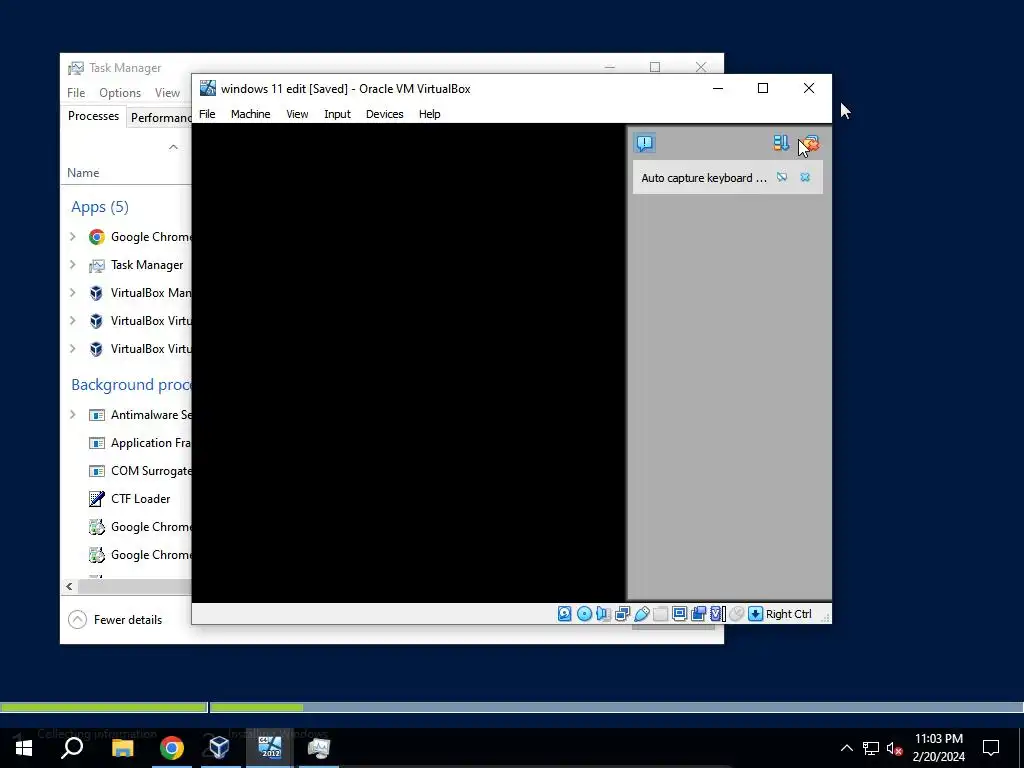Viewport: 1024px width, 768px height.
Task: Expand the Google Chrome entry under Apps
Action: [x=72, y=236]
